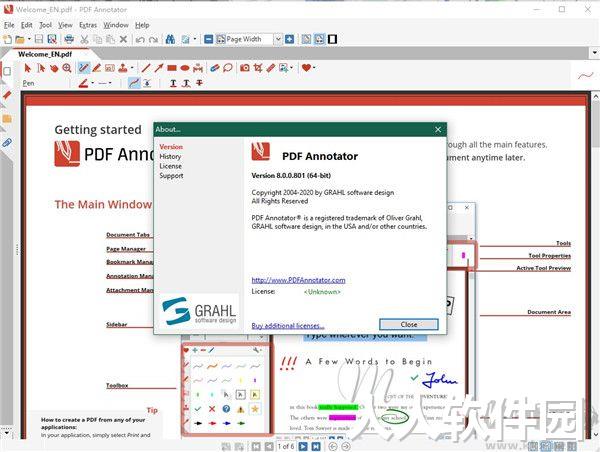Undo the last action
The width and height of the screenshot is (600, 452).
pyautogui.click(x=140, y=39)
